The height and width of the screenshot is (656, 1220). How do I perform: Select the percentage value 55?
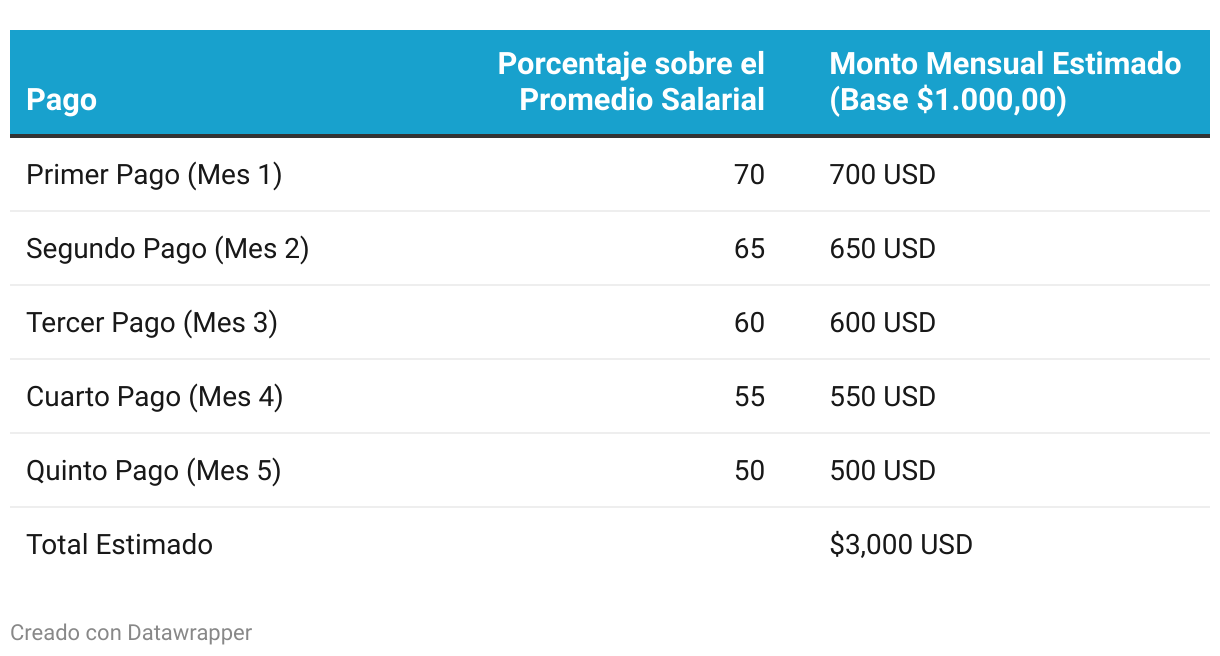coord(750,397)
